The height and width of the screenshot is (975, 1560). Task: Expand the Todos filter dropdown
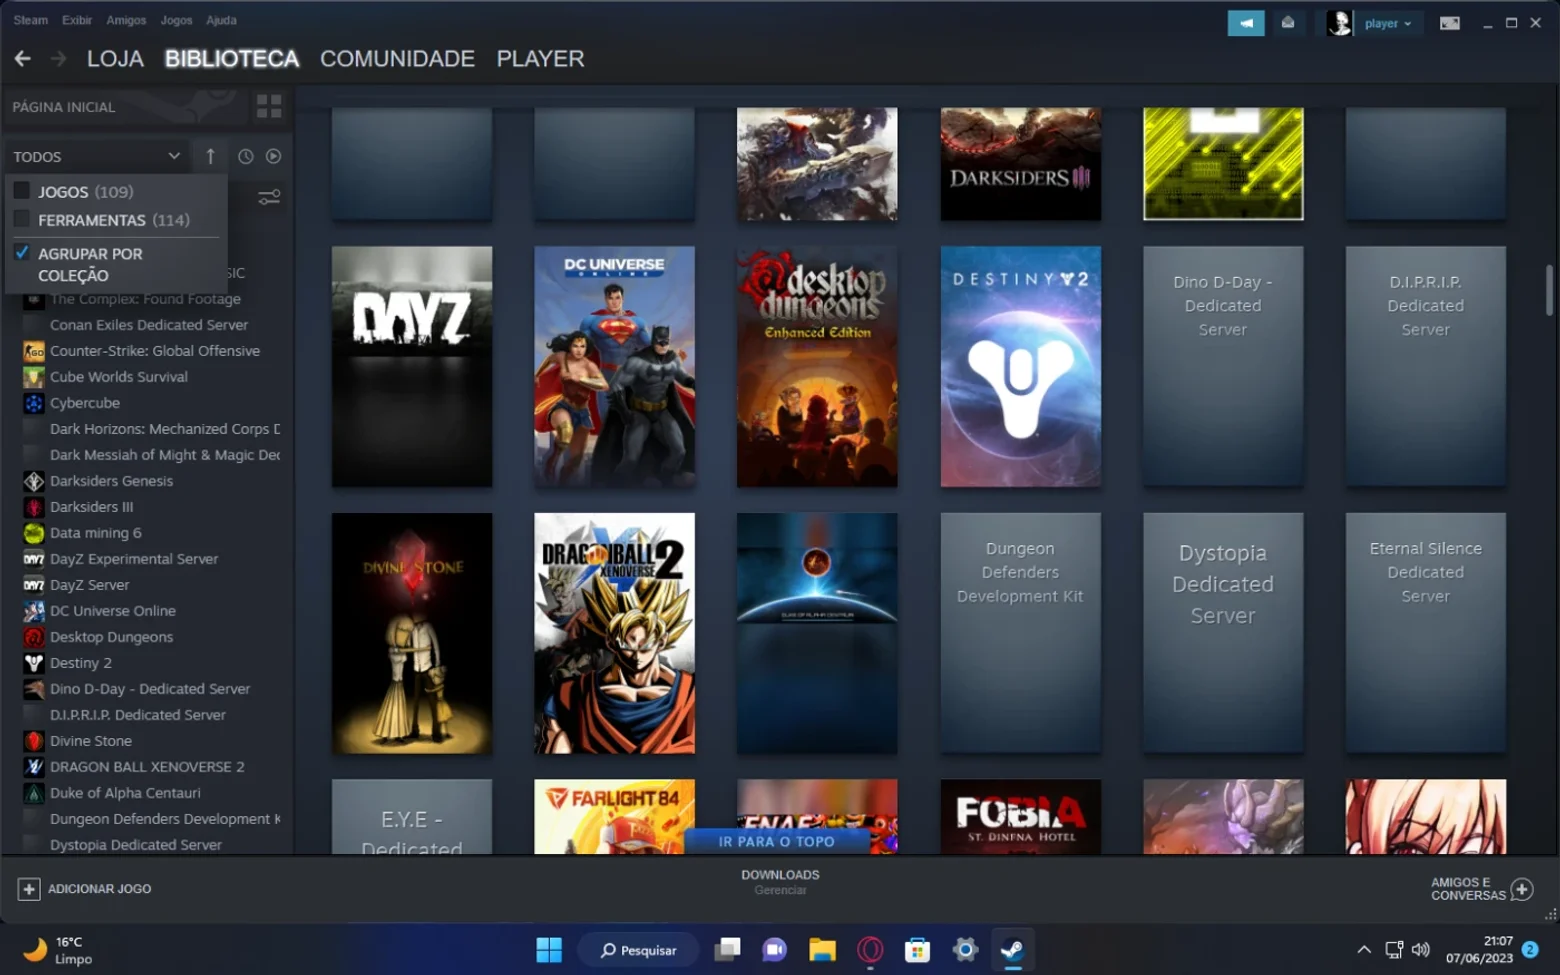(x=96, y=157)
